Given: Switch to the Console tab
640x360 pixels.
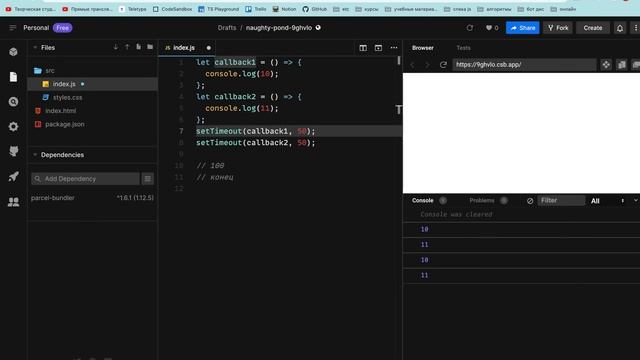Looking at the screenshot, I should click(422, 200).
